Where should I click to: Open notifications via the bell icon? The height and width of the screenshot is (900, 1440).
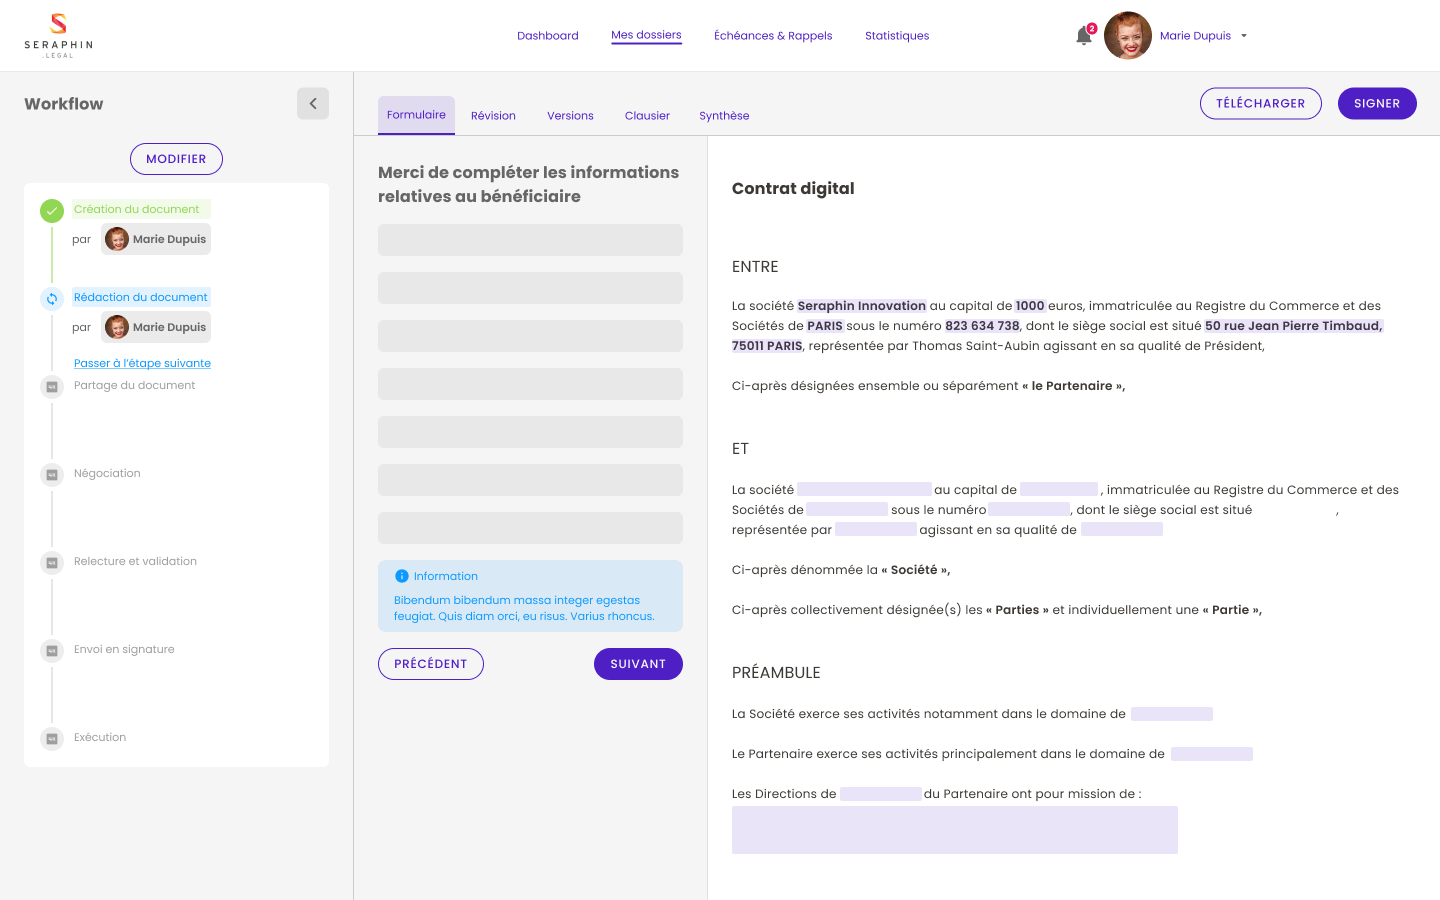point(1083,35)
